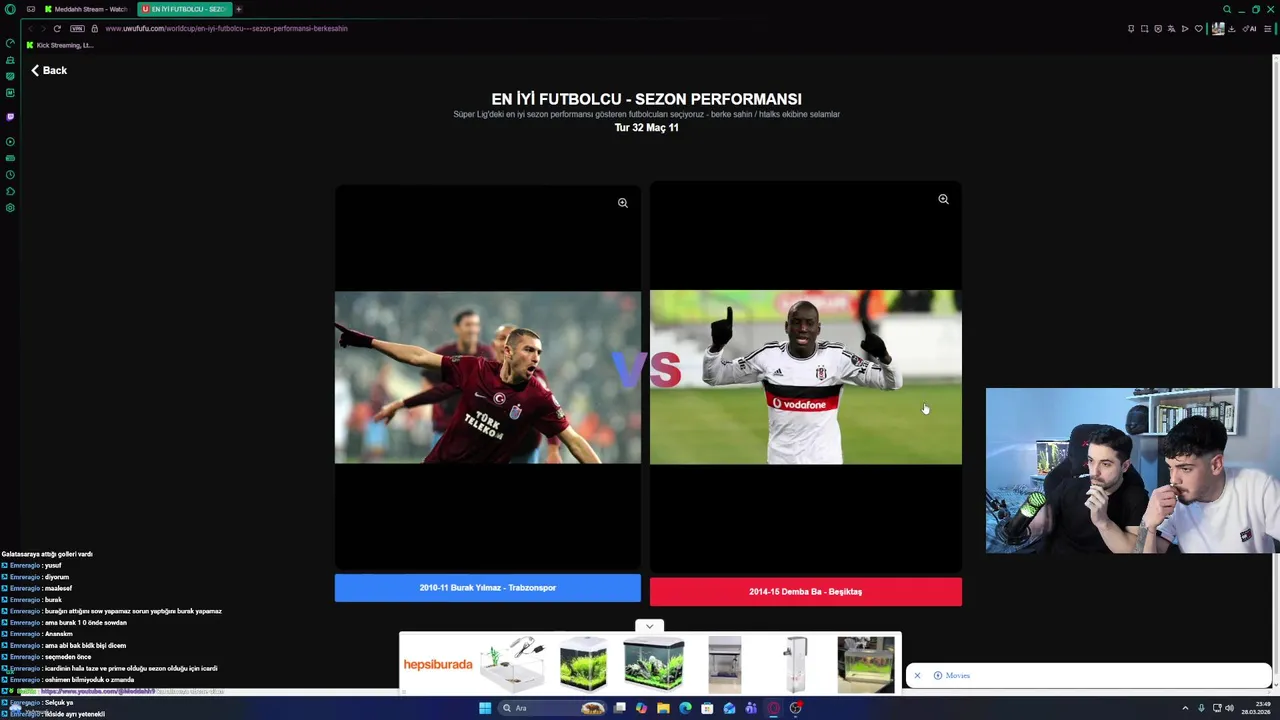This screenshot has height=720, width=1280.
Task: Open ad blocker shield in toolbar
Action: (1158, 29)
